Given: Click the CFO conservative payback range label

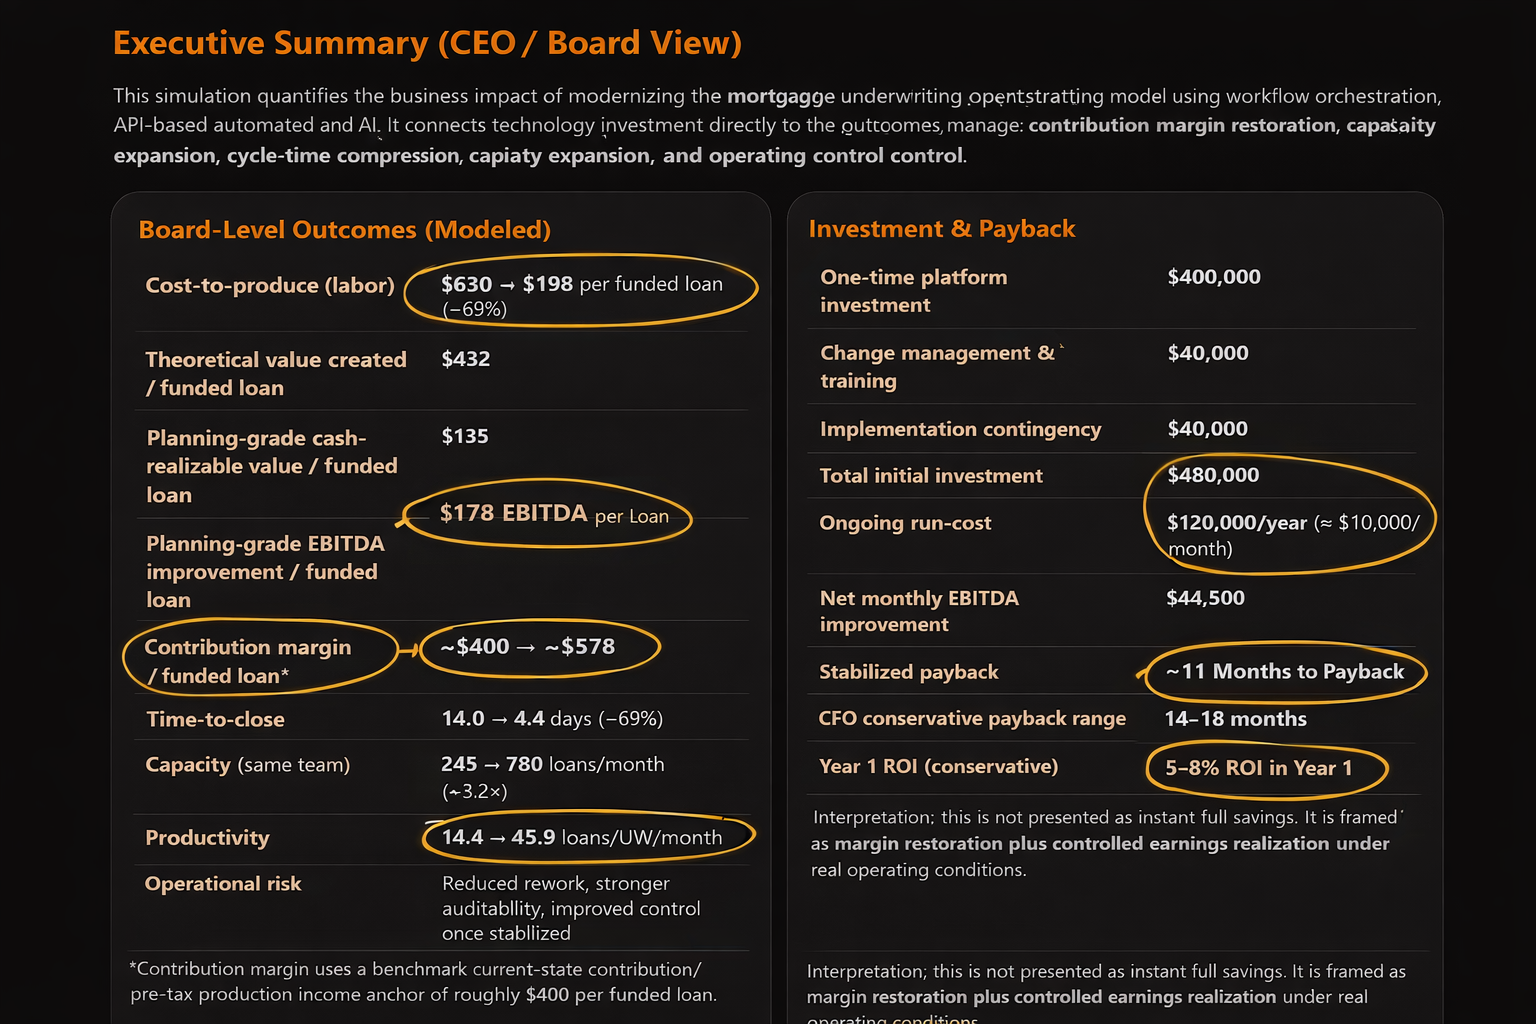Looking at the screenshot, I should pos(971,719).
